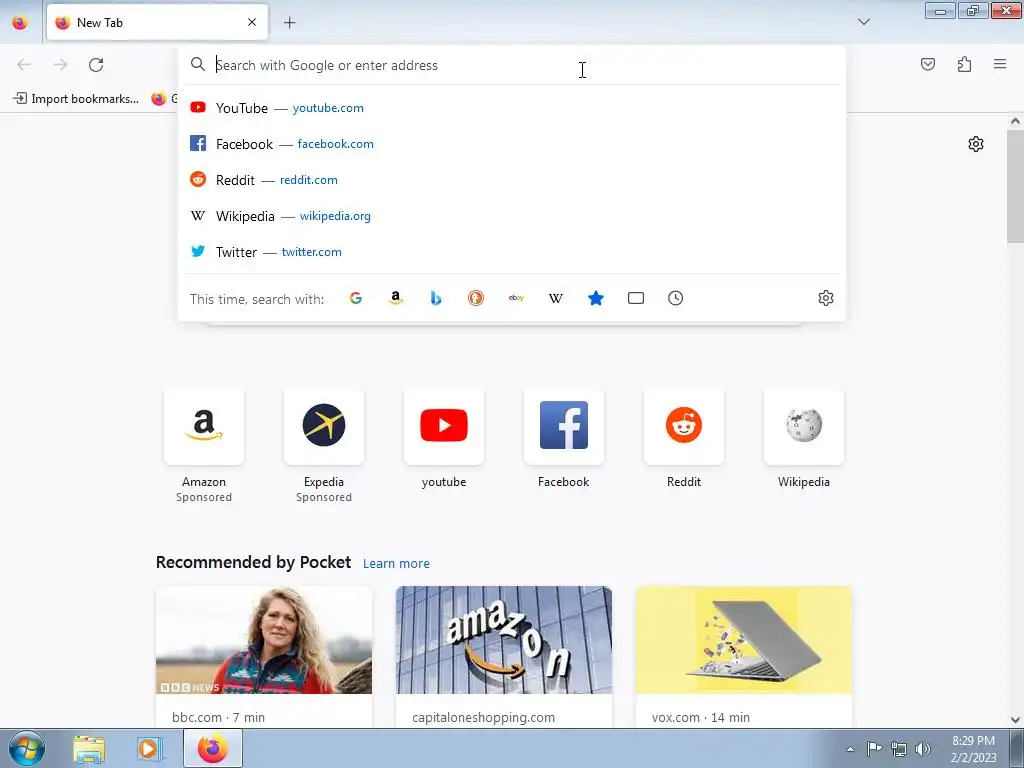
Task: Switch to the New Tab tab
Action: (157, 22)
